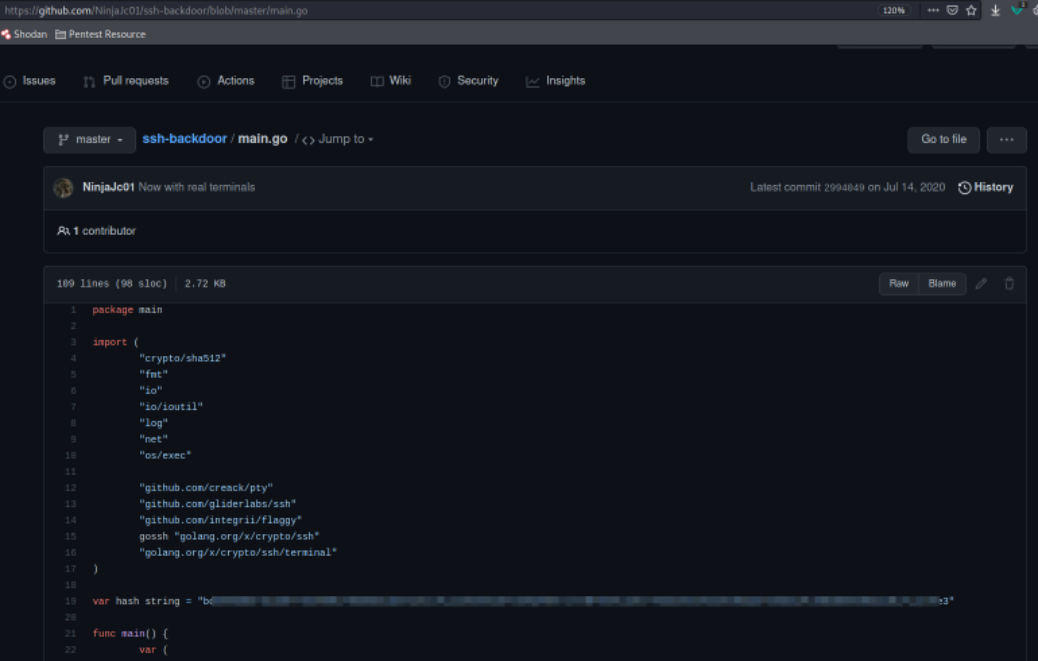Delete the file with the trash icon

(x=1009, y=284)
